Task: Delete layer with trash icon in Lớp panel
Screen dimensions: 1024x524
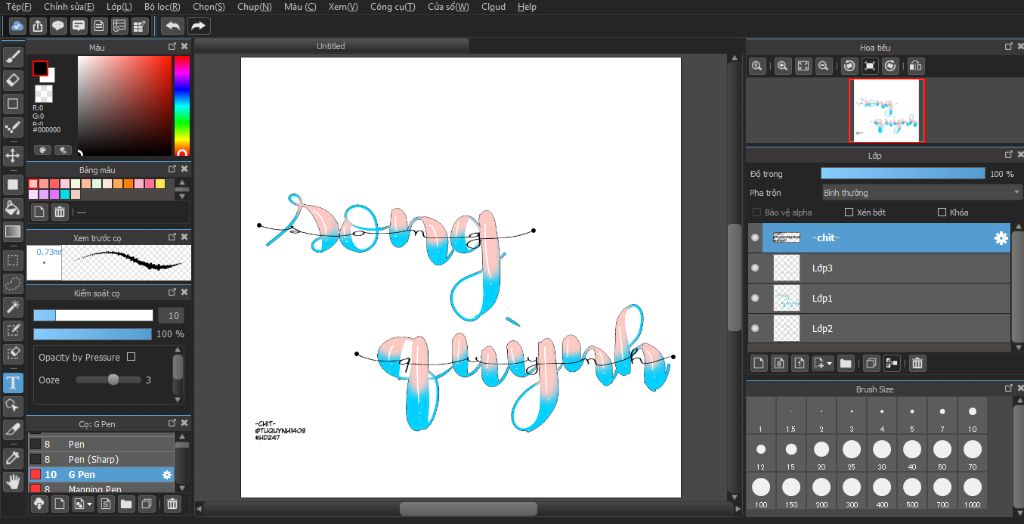Action: pyautogui.click(x=917, y=363)
